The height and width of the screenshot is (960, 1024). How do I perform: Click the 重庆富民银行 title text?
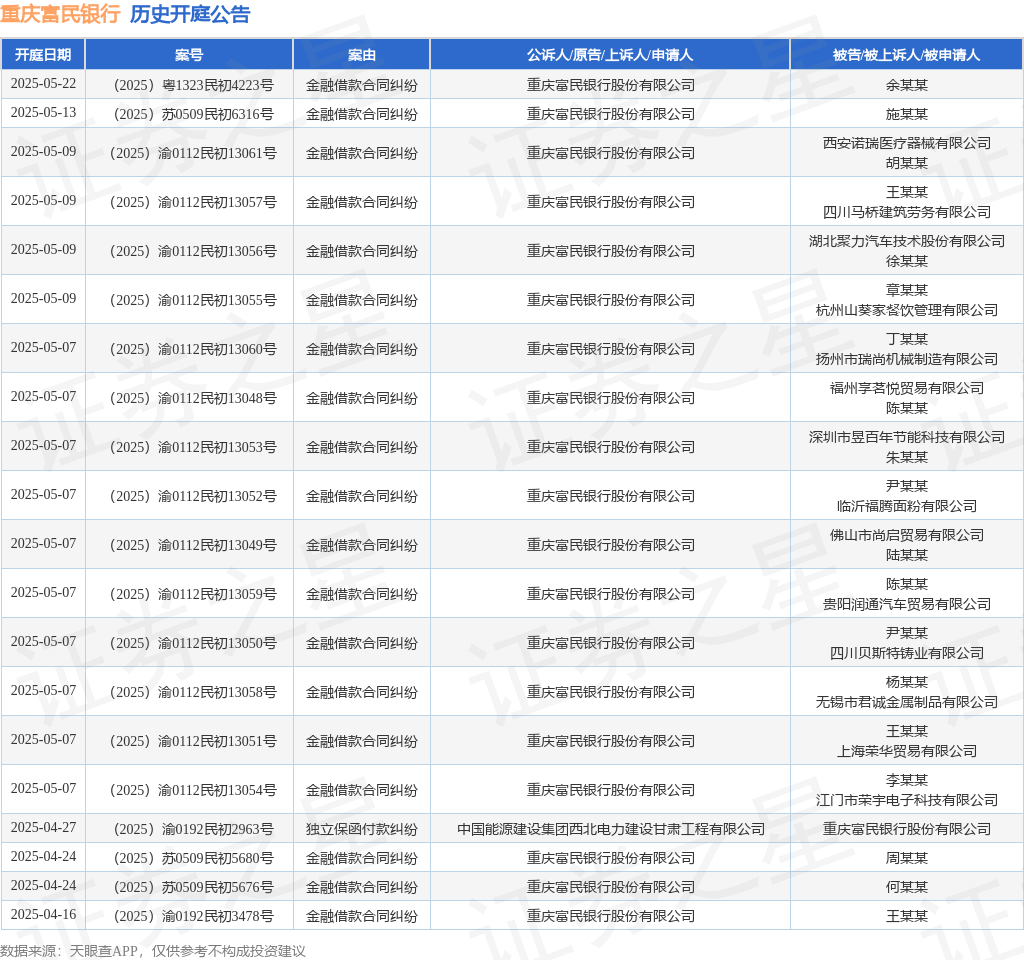tap(60, 14)
